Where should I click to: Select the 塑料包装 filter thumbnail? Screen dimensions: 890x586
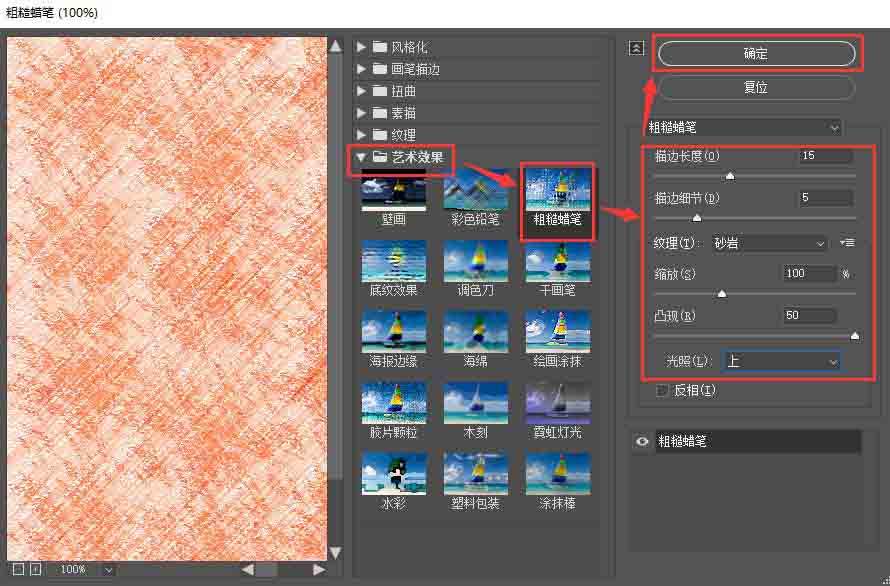tap(476, 474)
